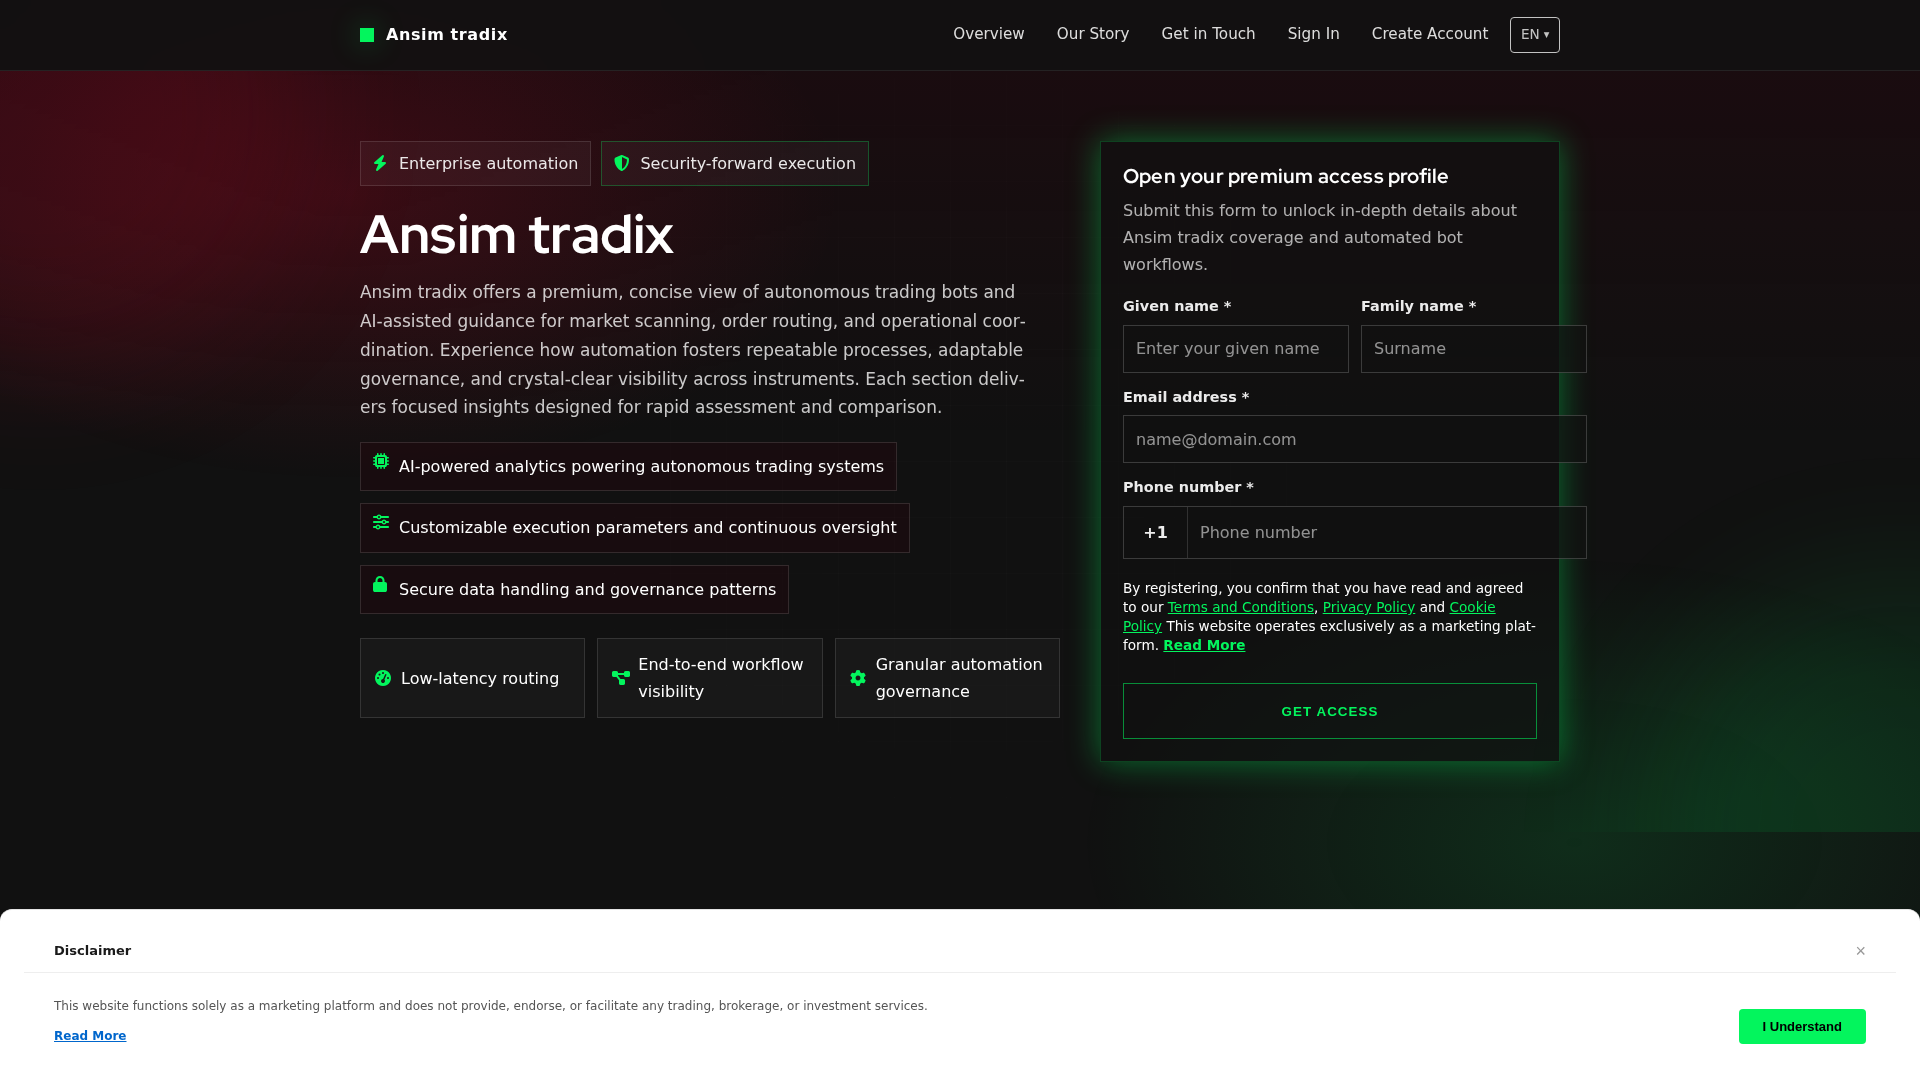Open the Our Story page
Screen dimensions: 1920x1080
pos(1093,34)
